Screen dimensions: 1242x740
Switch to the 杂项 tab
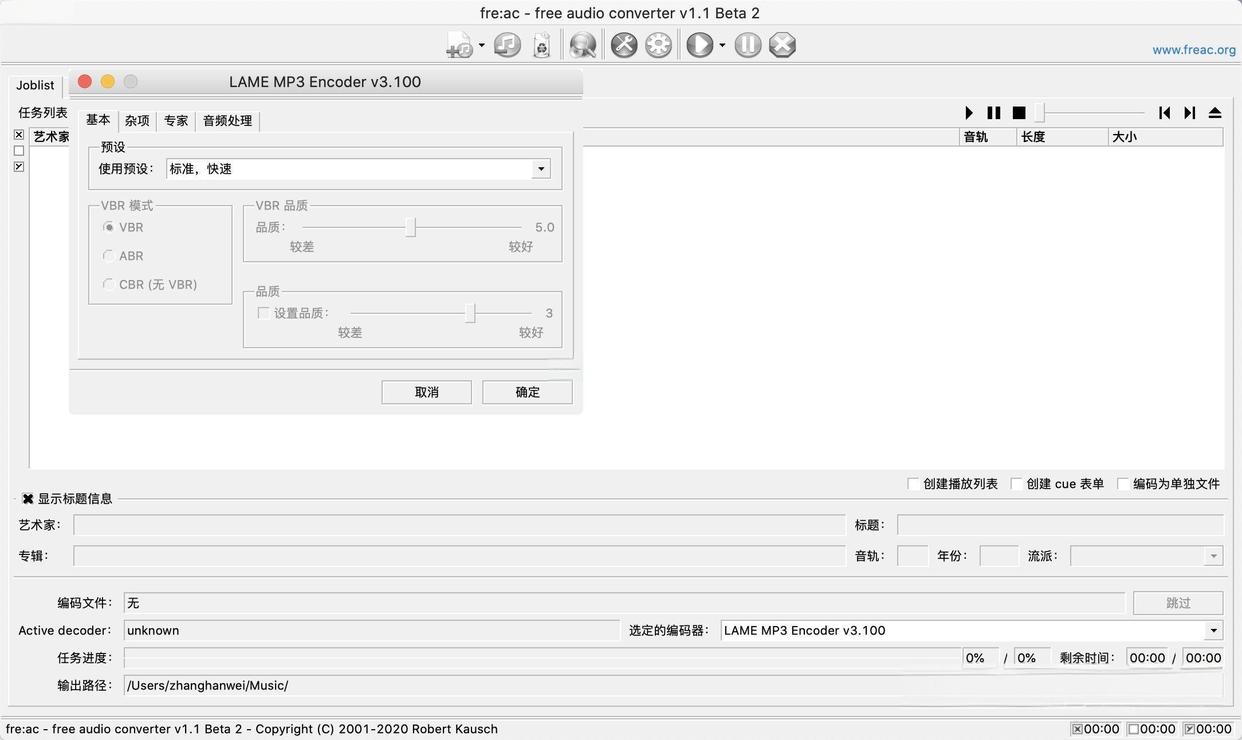[x=137, y=121]
